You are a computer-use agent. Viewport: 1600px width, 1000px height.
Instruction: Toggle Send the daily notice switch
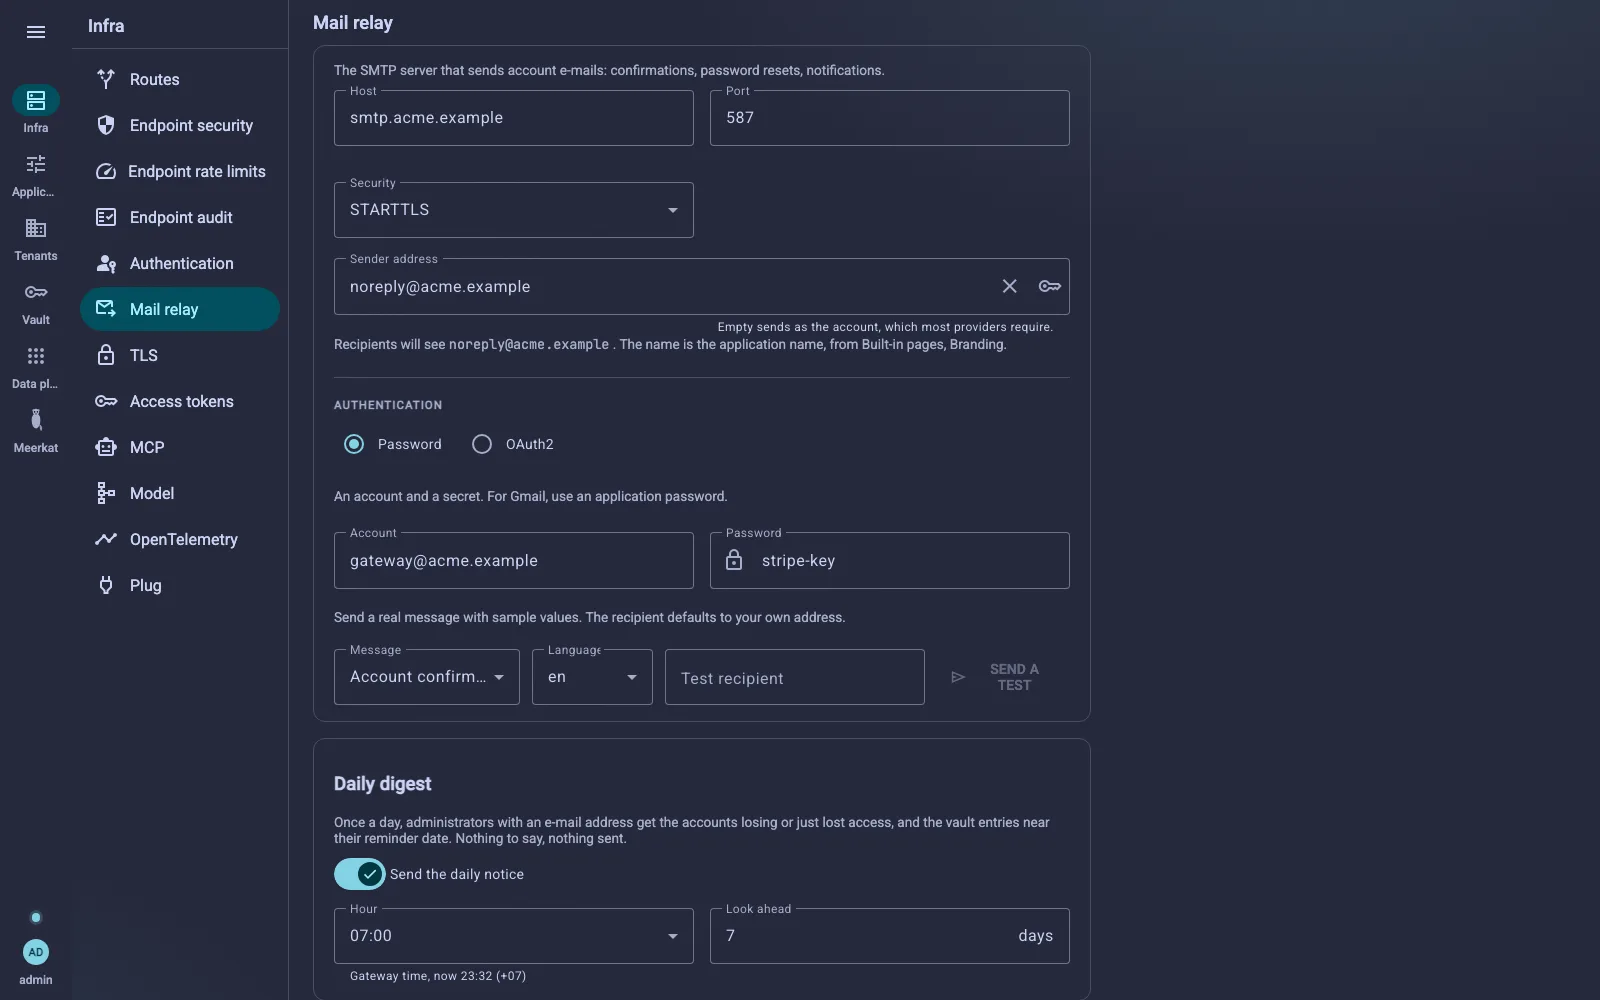(x=359, y=874)
